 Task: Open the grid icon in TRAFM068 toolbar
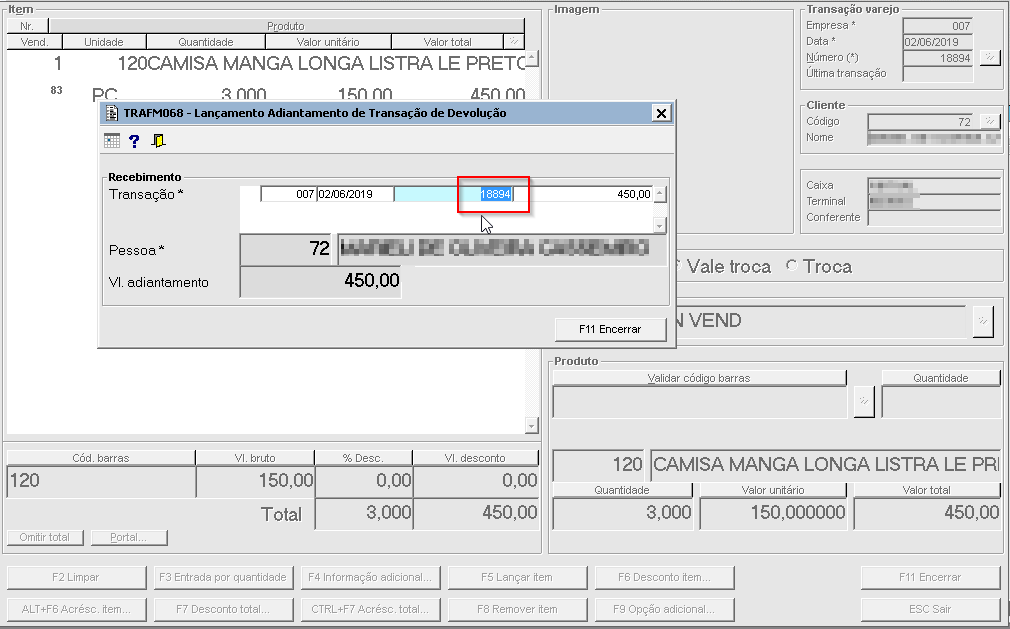point(112,140)
